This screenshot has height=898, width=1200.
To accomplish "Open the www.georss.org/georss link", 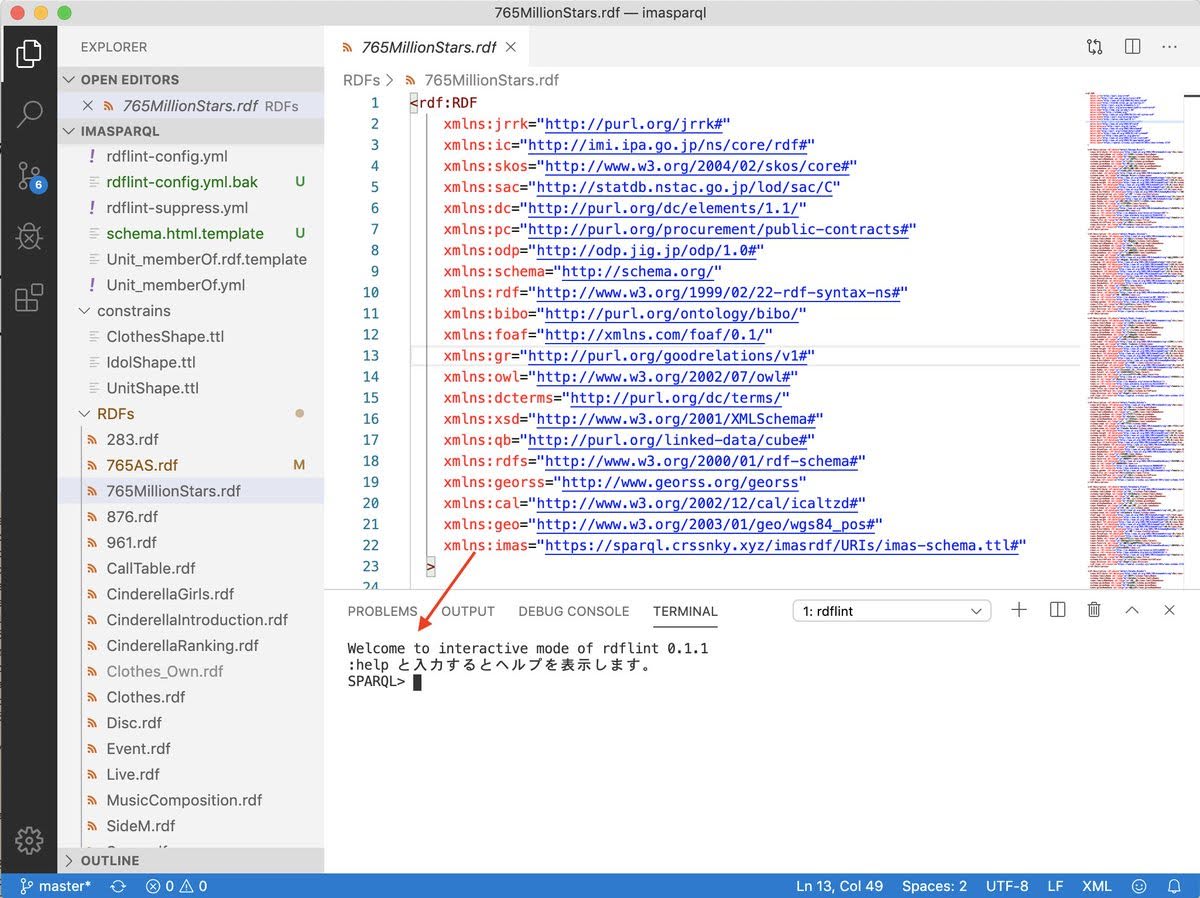I will click(x=679, y=482).
